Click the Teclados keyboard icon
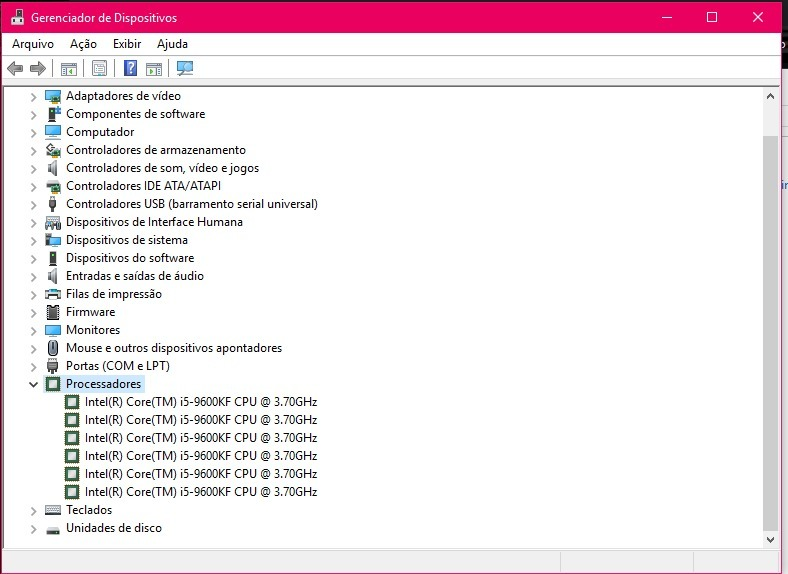This screenshot has height=574, width=788. point(53,510)
